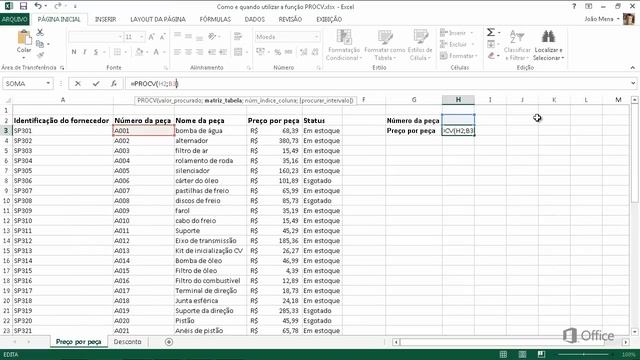Open the Inserir cells dropdown
640x360 pixels.
(457, 33)
